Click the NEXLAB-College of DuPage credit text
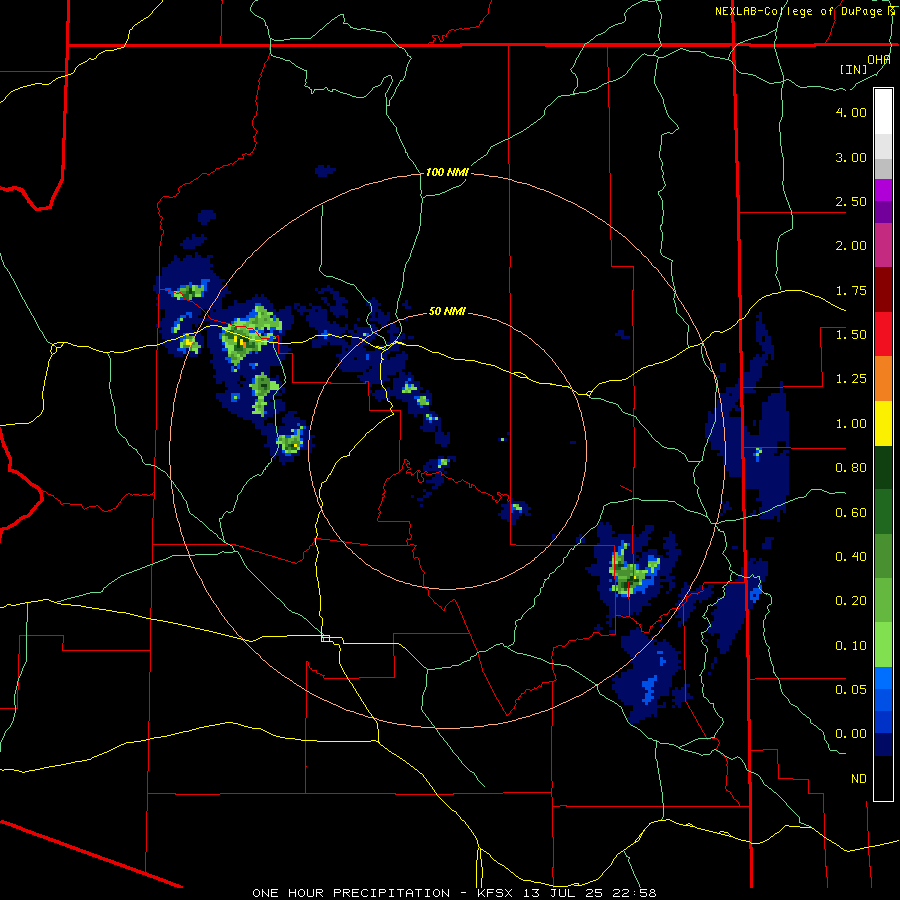 click(799, 11)
